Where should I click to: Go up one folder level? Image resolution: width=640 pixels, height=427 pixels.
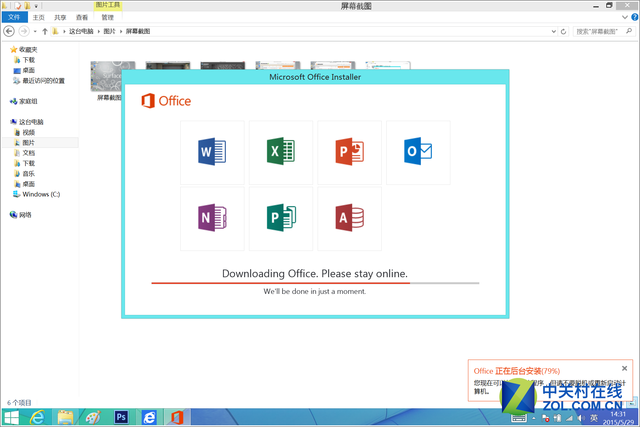(x=45, y=31)
